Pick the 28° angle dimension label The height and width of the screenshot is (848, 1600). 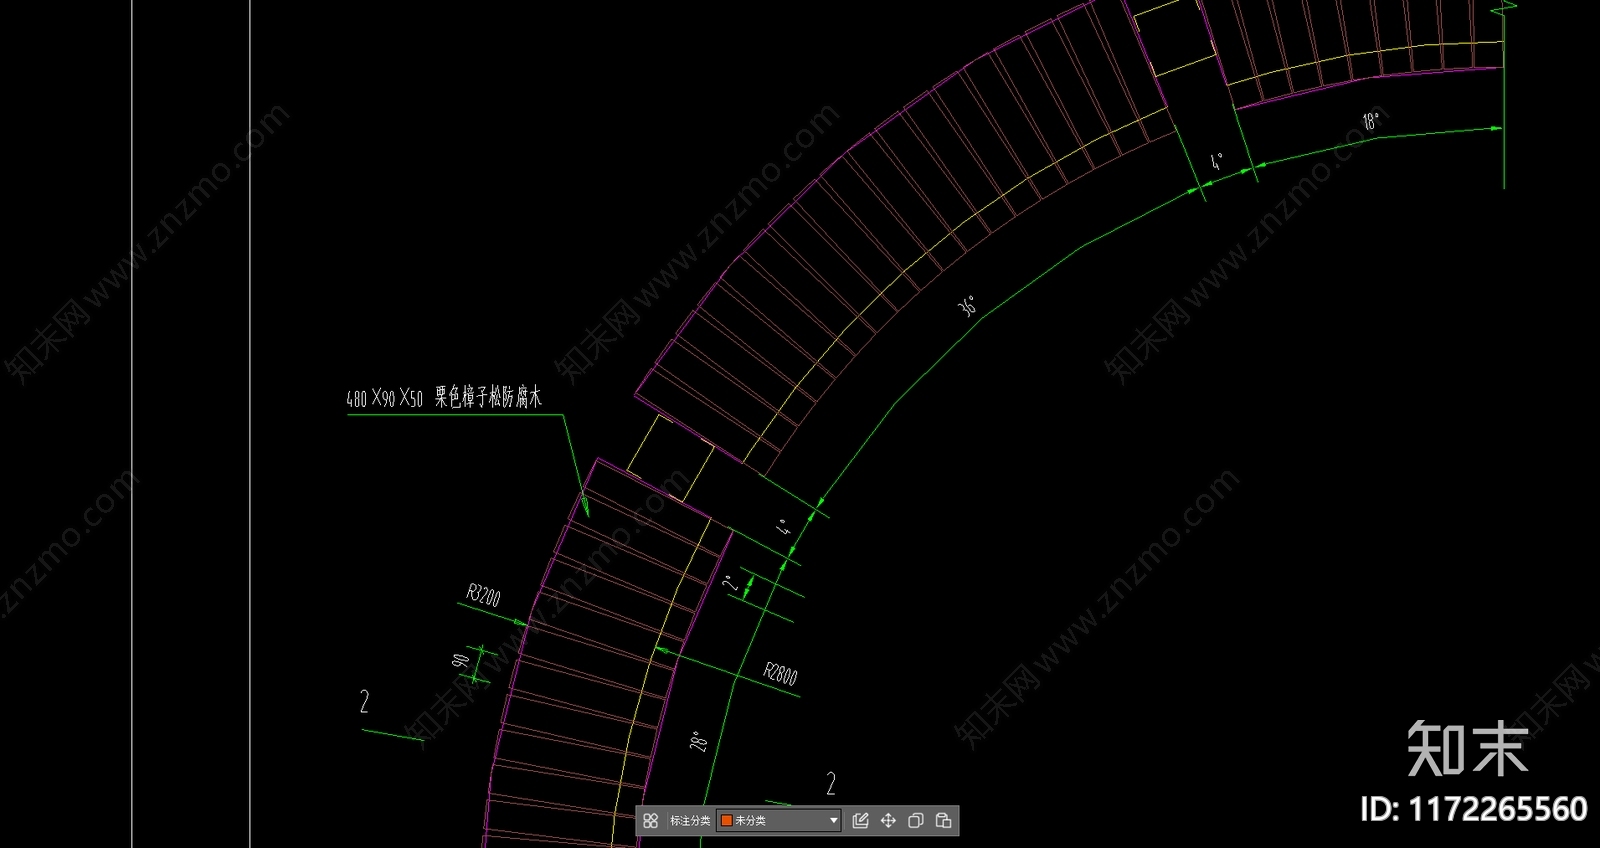coord(699,742)
